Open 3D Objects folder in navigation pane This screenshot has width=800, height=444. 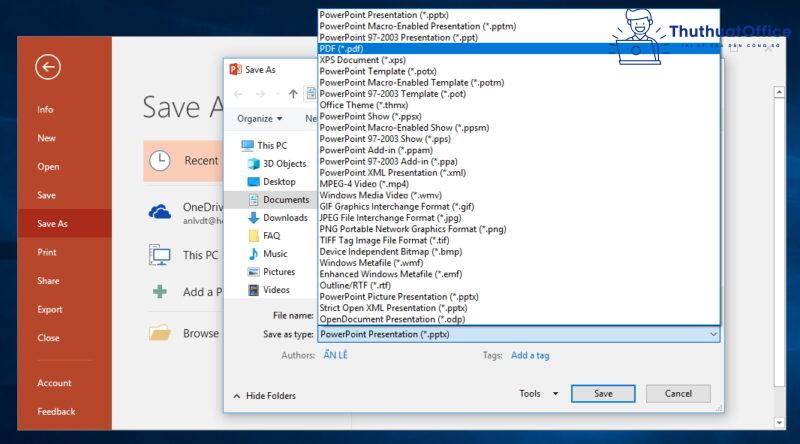pos(284,163)
